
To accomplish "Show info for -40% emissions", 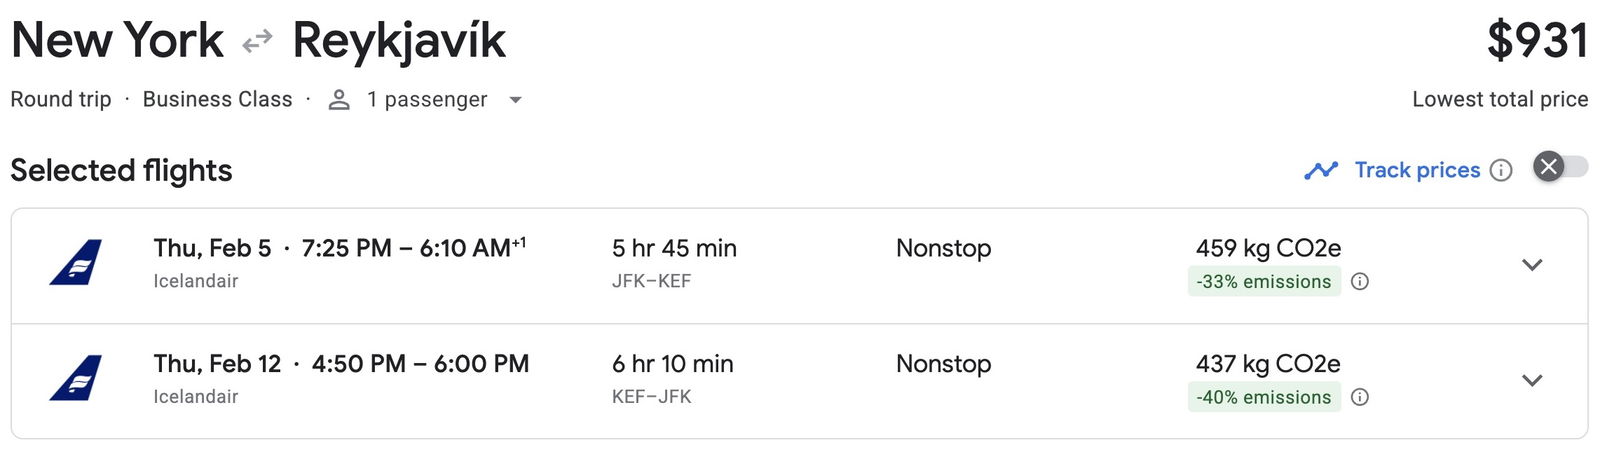I will 1360,397.
